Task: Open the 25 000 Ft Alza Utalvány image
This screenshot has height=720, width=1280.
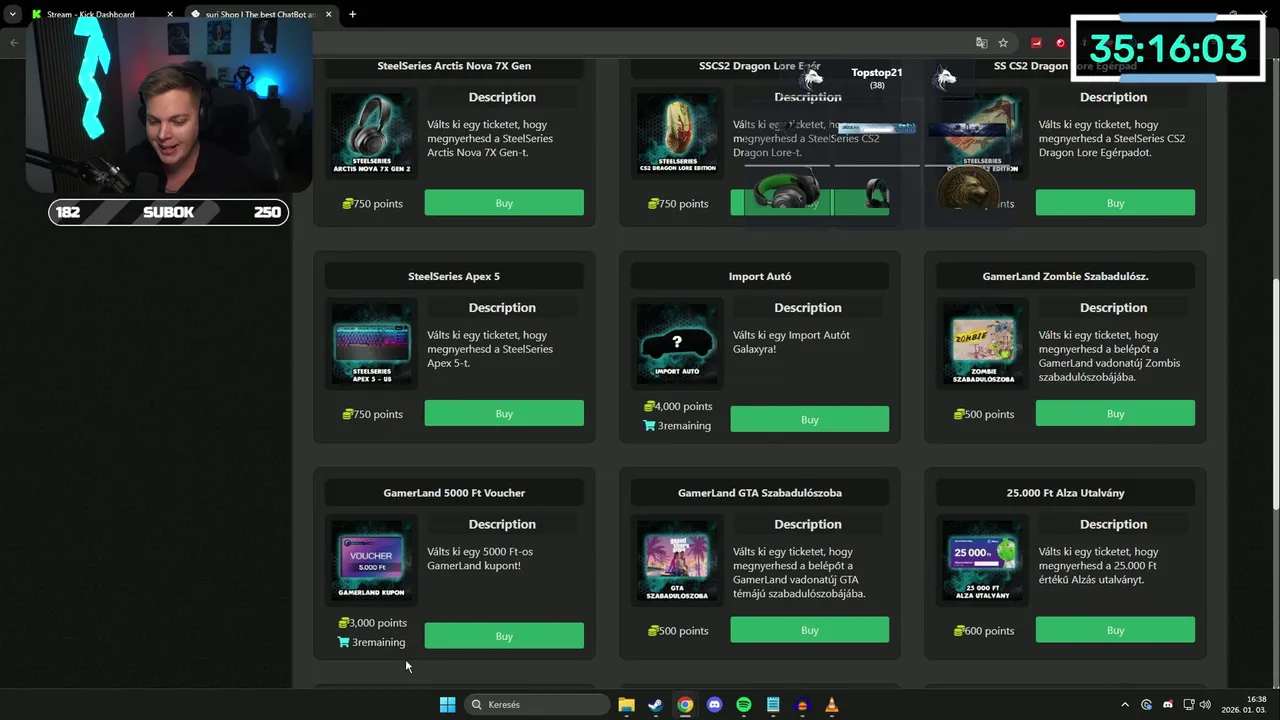Action: [x=983, y=561]
